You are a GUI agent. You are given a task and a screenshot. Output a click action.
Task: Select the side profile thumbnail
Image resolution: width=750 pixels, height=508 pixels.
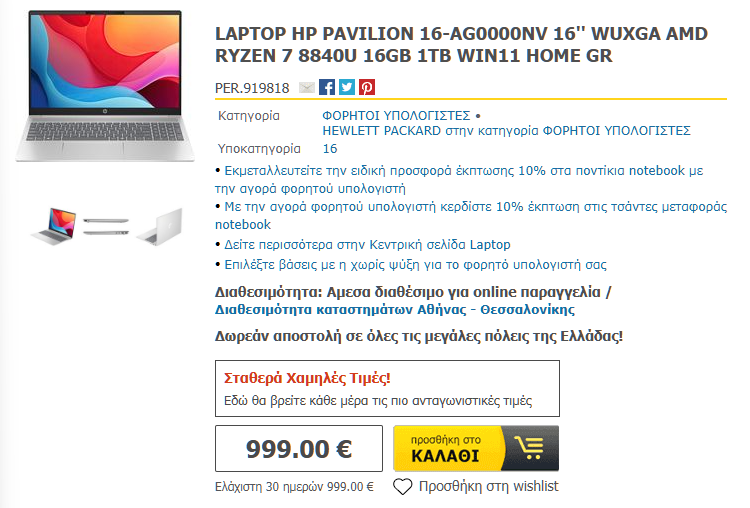tap(106, 227)
